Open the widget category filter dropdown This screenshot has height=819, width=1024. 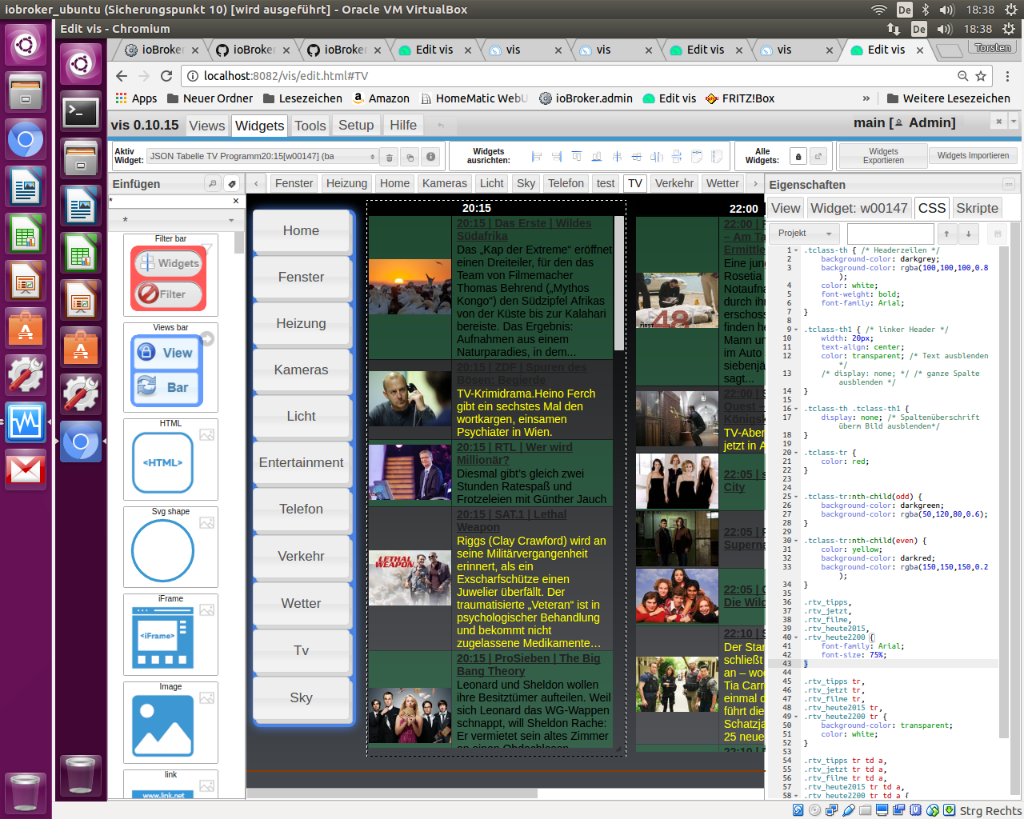click(x=176, y=220)
